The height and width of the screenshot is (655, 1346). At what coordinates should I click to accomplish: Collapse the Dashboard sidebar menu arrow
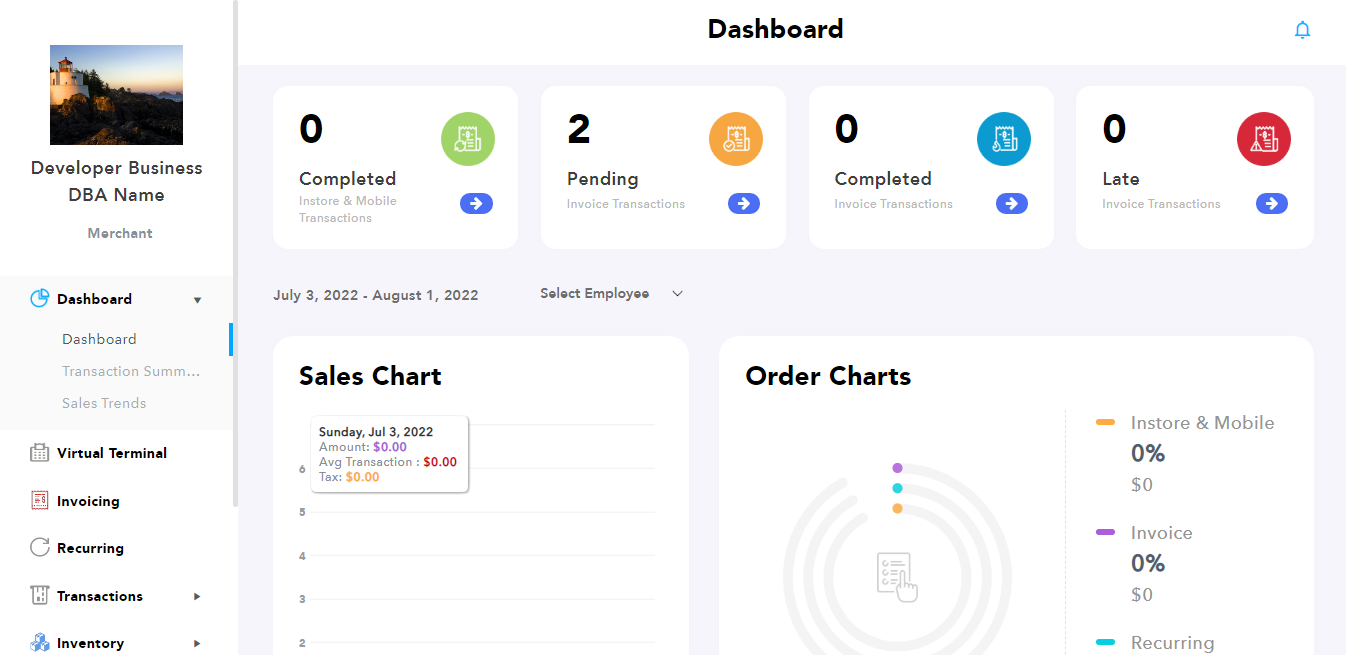click(197, 300)
